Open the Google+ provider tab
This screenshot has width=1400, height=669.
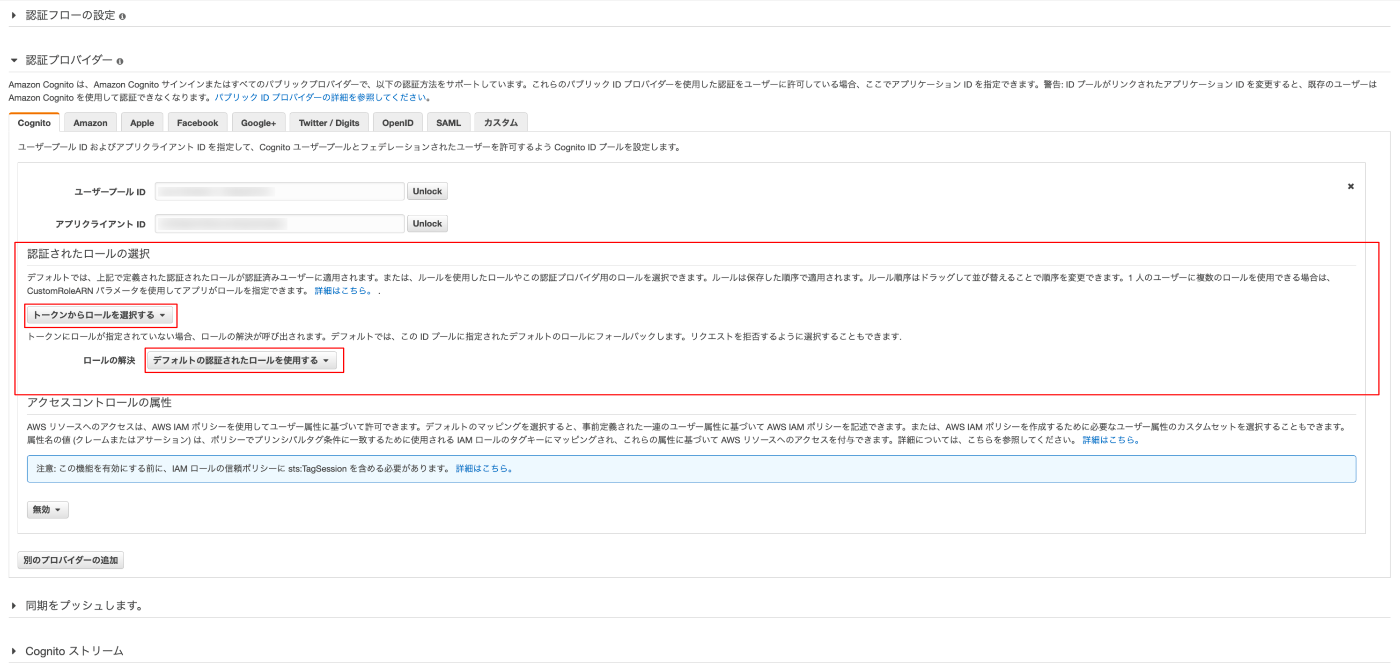(259, 123)
